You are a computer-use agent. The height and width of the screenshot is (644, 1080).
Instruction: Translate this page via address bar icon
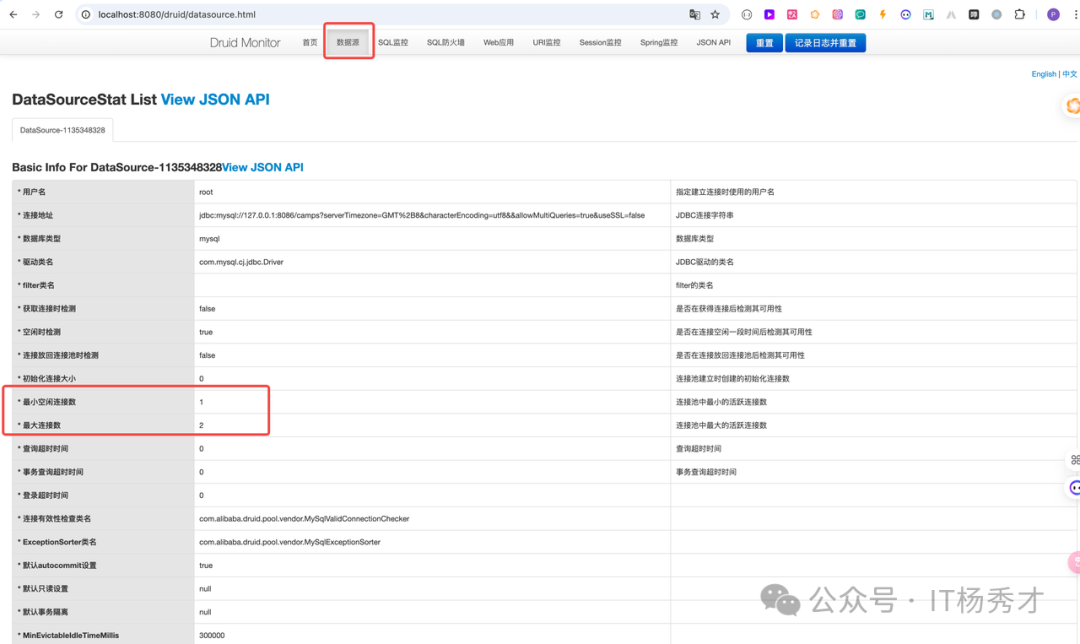point(694,14)
